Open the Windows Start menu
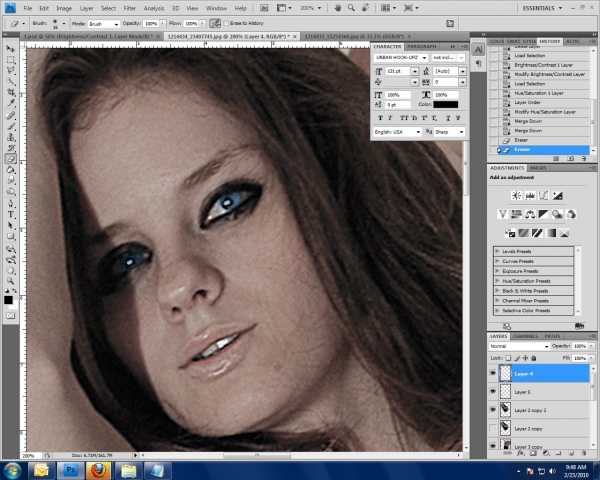 pyautogui.click(x=13, y=470)
